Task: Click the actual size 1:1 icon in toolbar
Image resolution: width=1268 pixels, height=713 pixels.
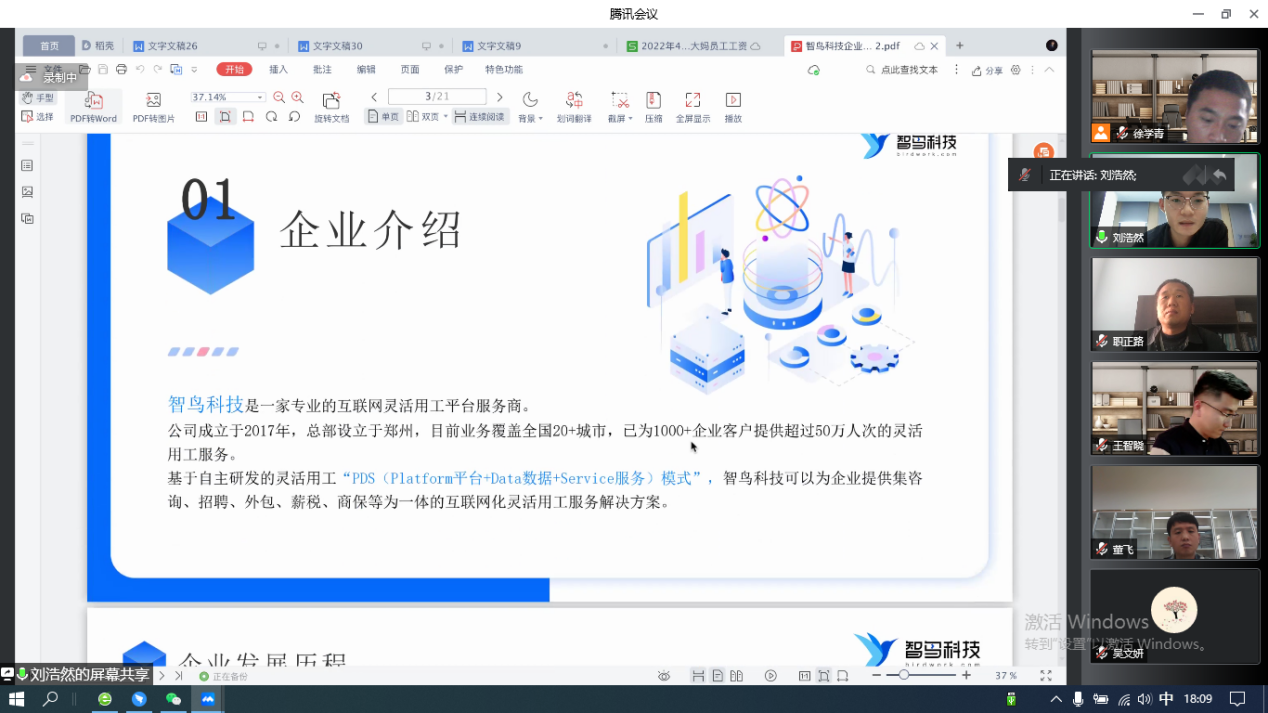Action: 201,117
